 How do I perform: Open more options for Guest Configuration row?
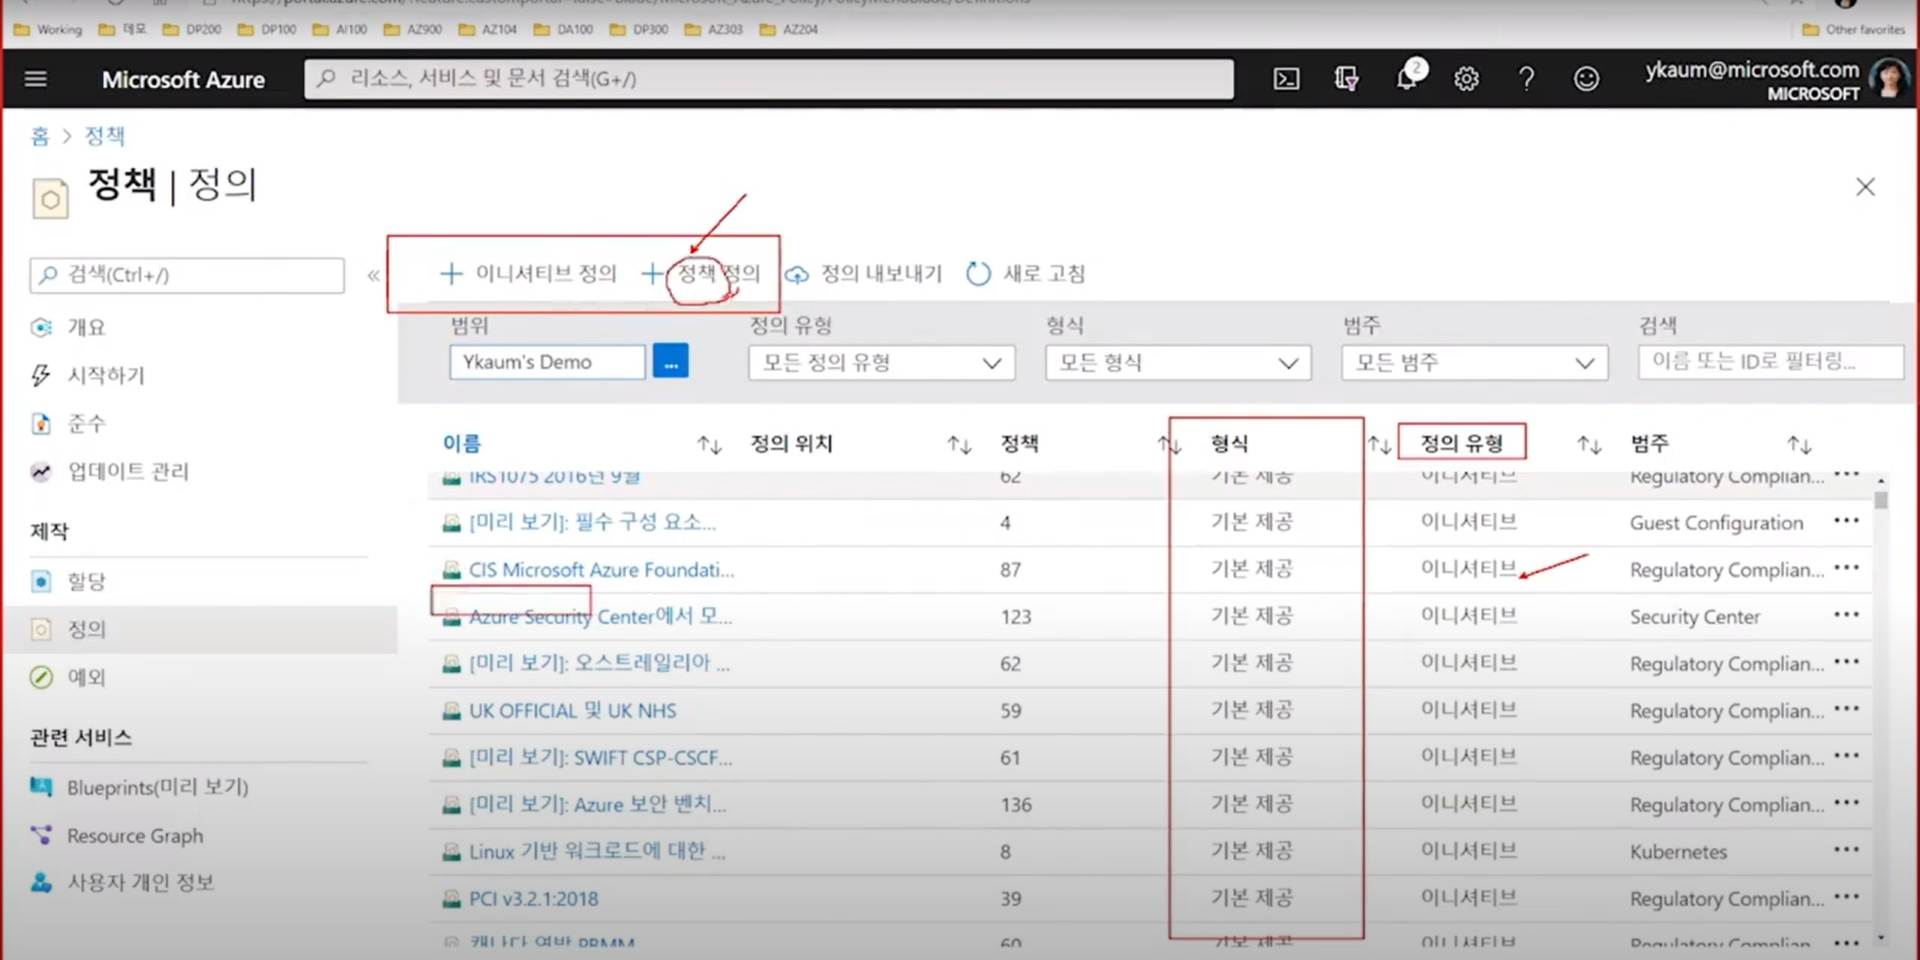point(1846,521)
